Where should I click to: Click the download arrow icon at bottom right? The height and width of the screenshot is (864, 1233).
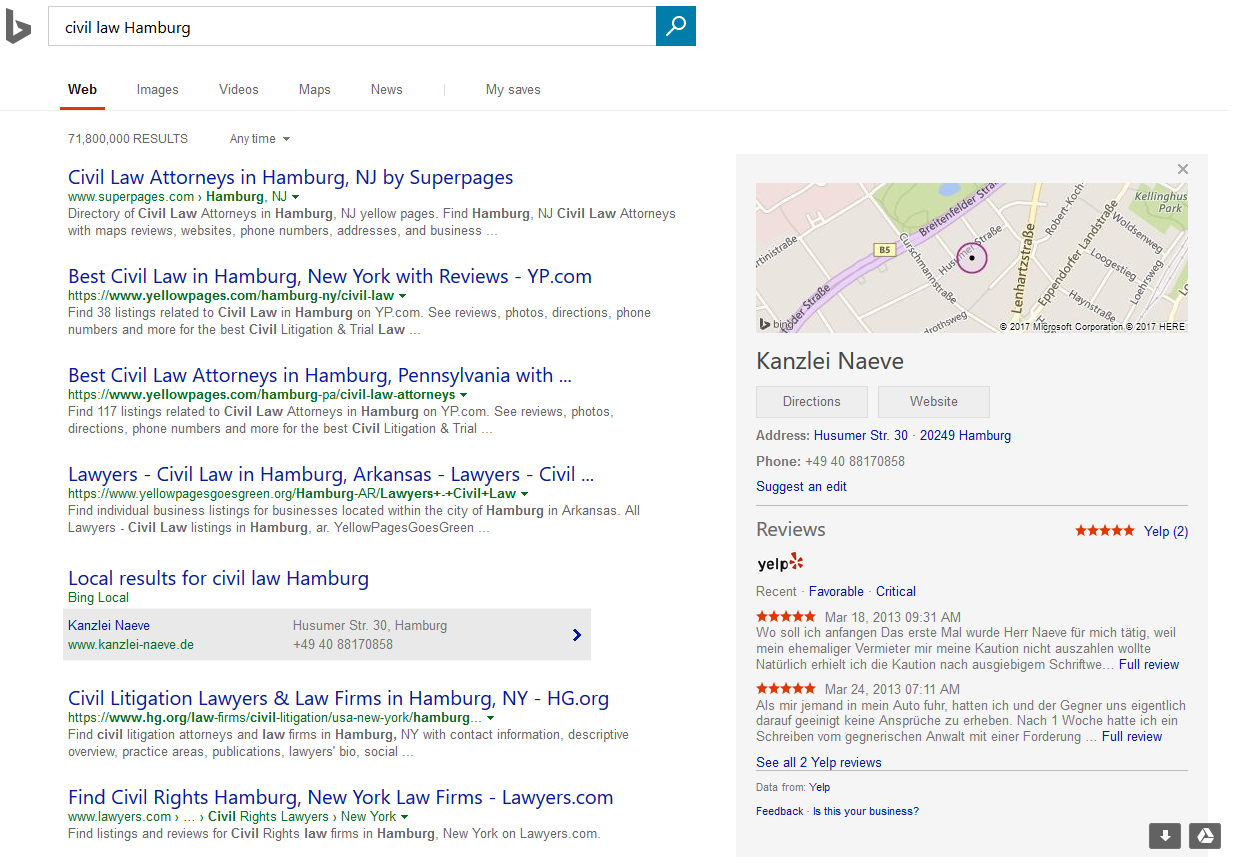coord(1164,836)
